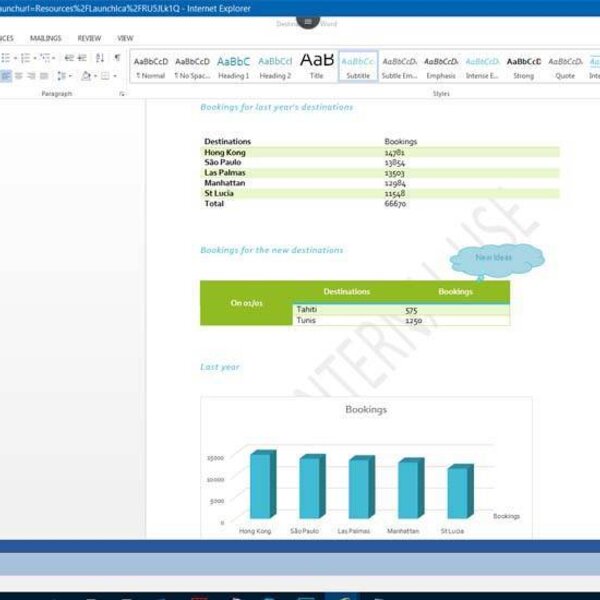
Task: Click the 'Manhattan' table cell
Action: click(x=224, y=183)
